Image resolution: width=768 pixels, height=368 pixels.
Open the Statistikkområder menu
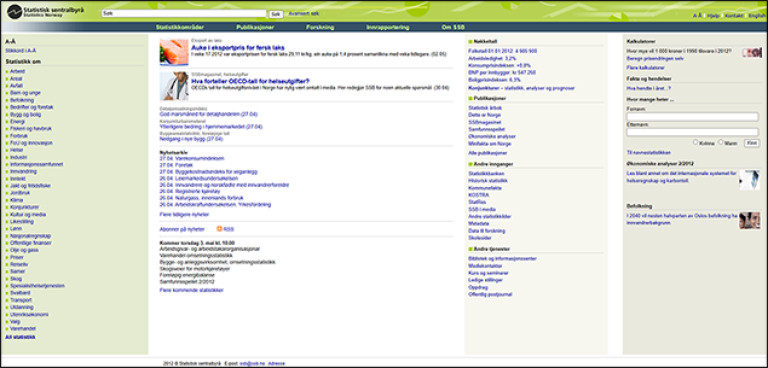[180, 27]
